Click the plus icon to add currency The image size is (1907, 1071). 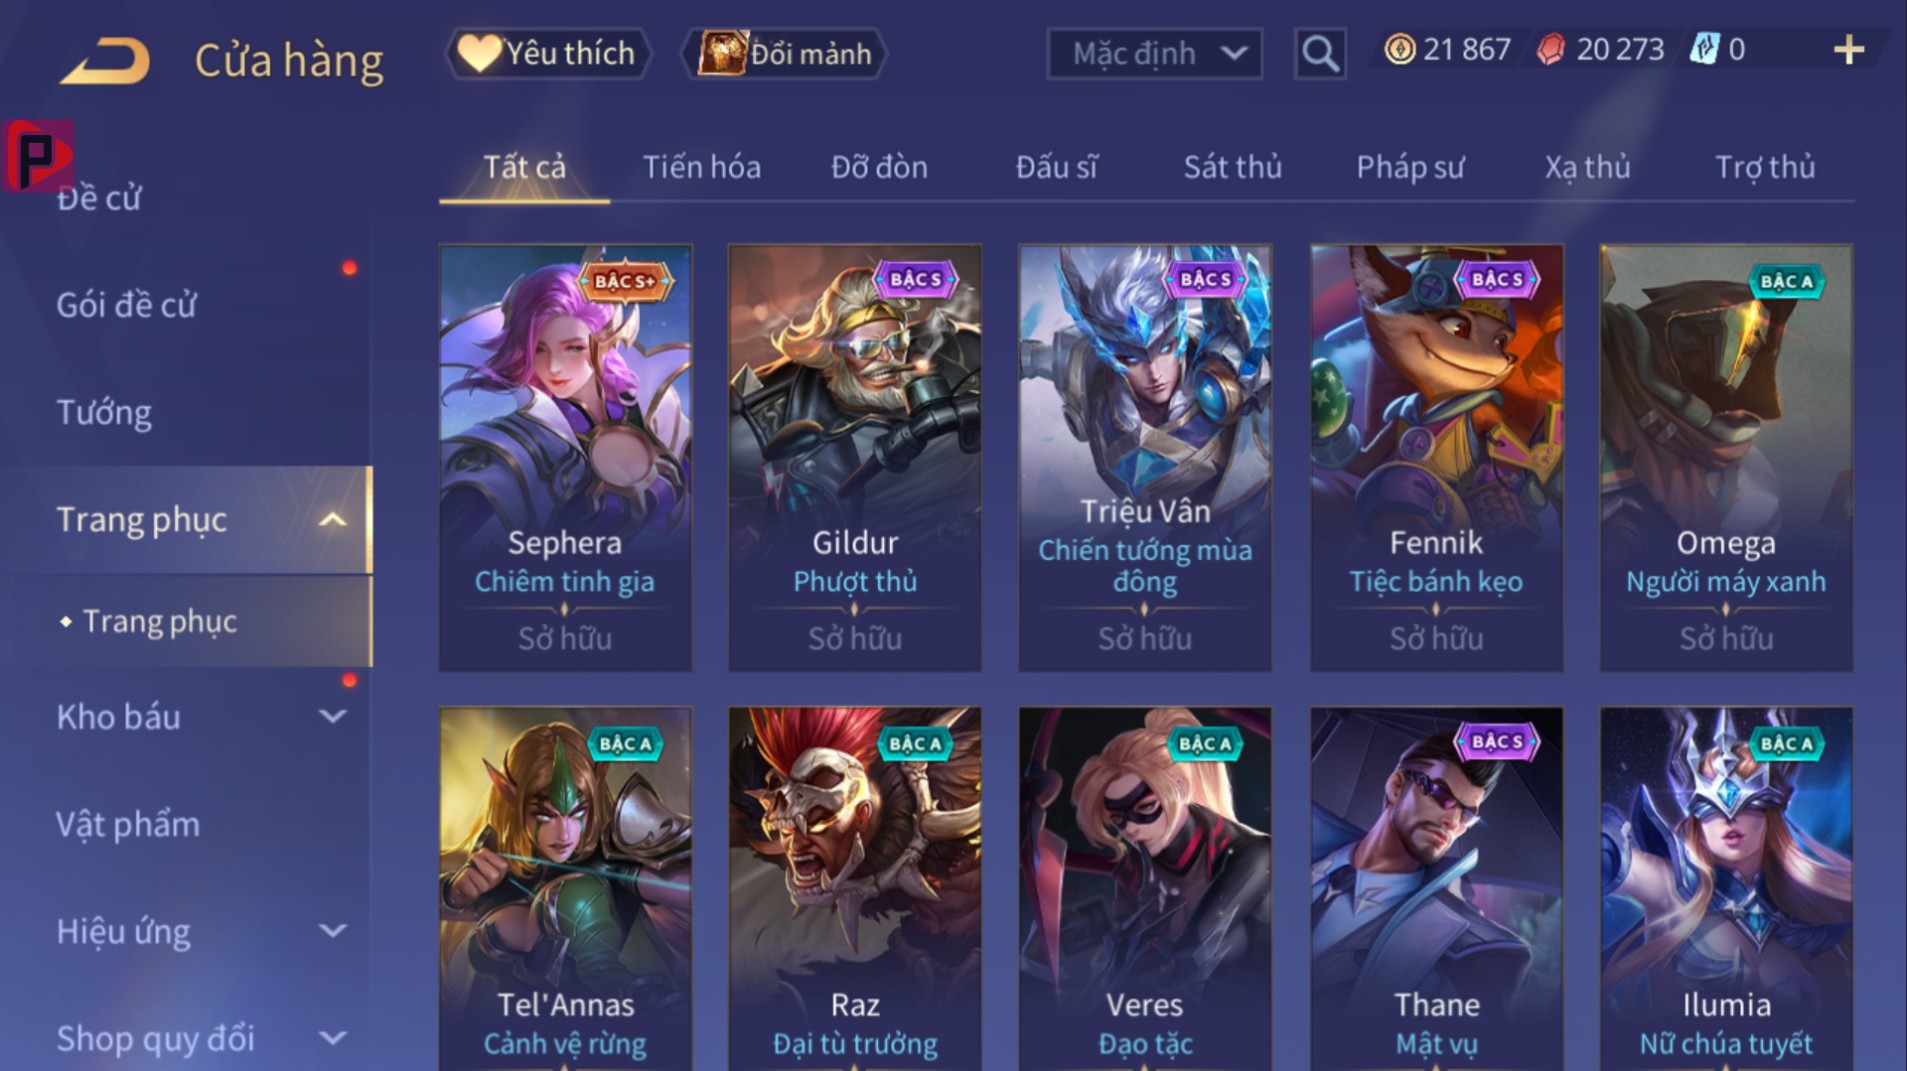coord(1849,50)
